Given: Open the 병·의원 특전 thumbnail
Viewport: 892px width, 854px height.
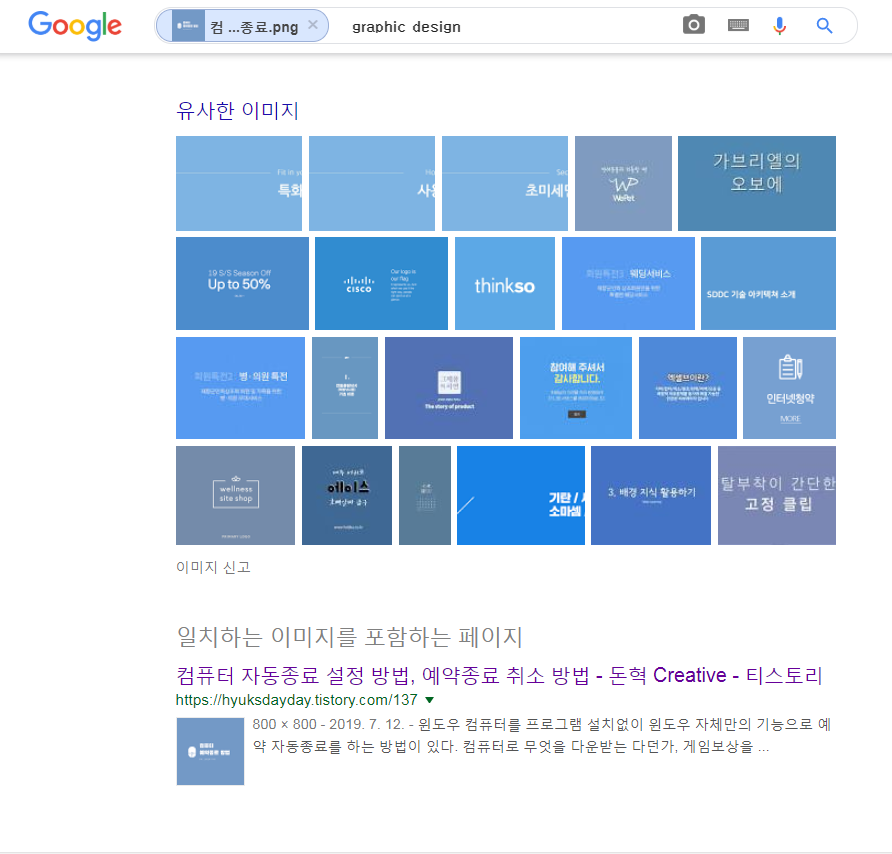Looking at the screenshot, I should 240,387.
